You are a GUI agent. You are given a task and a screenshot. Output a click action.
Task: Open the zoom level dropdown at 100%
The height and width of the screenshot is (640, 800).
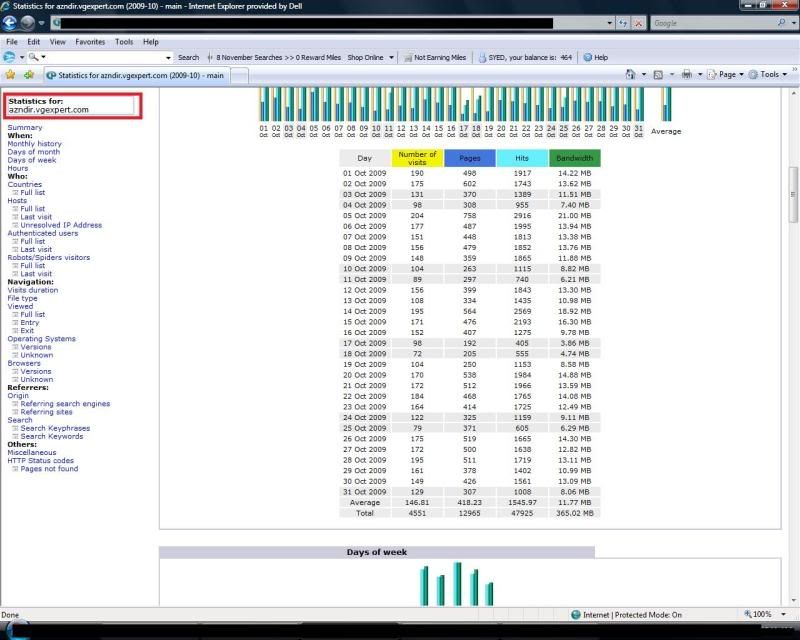(766, 614)
